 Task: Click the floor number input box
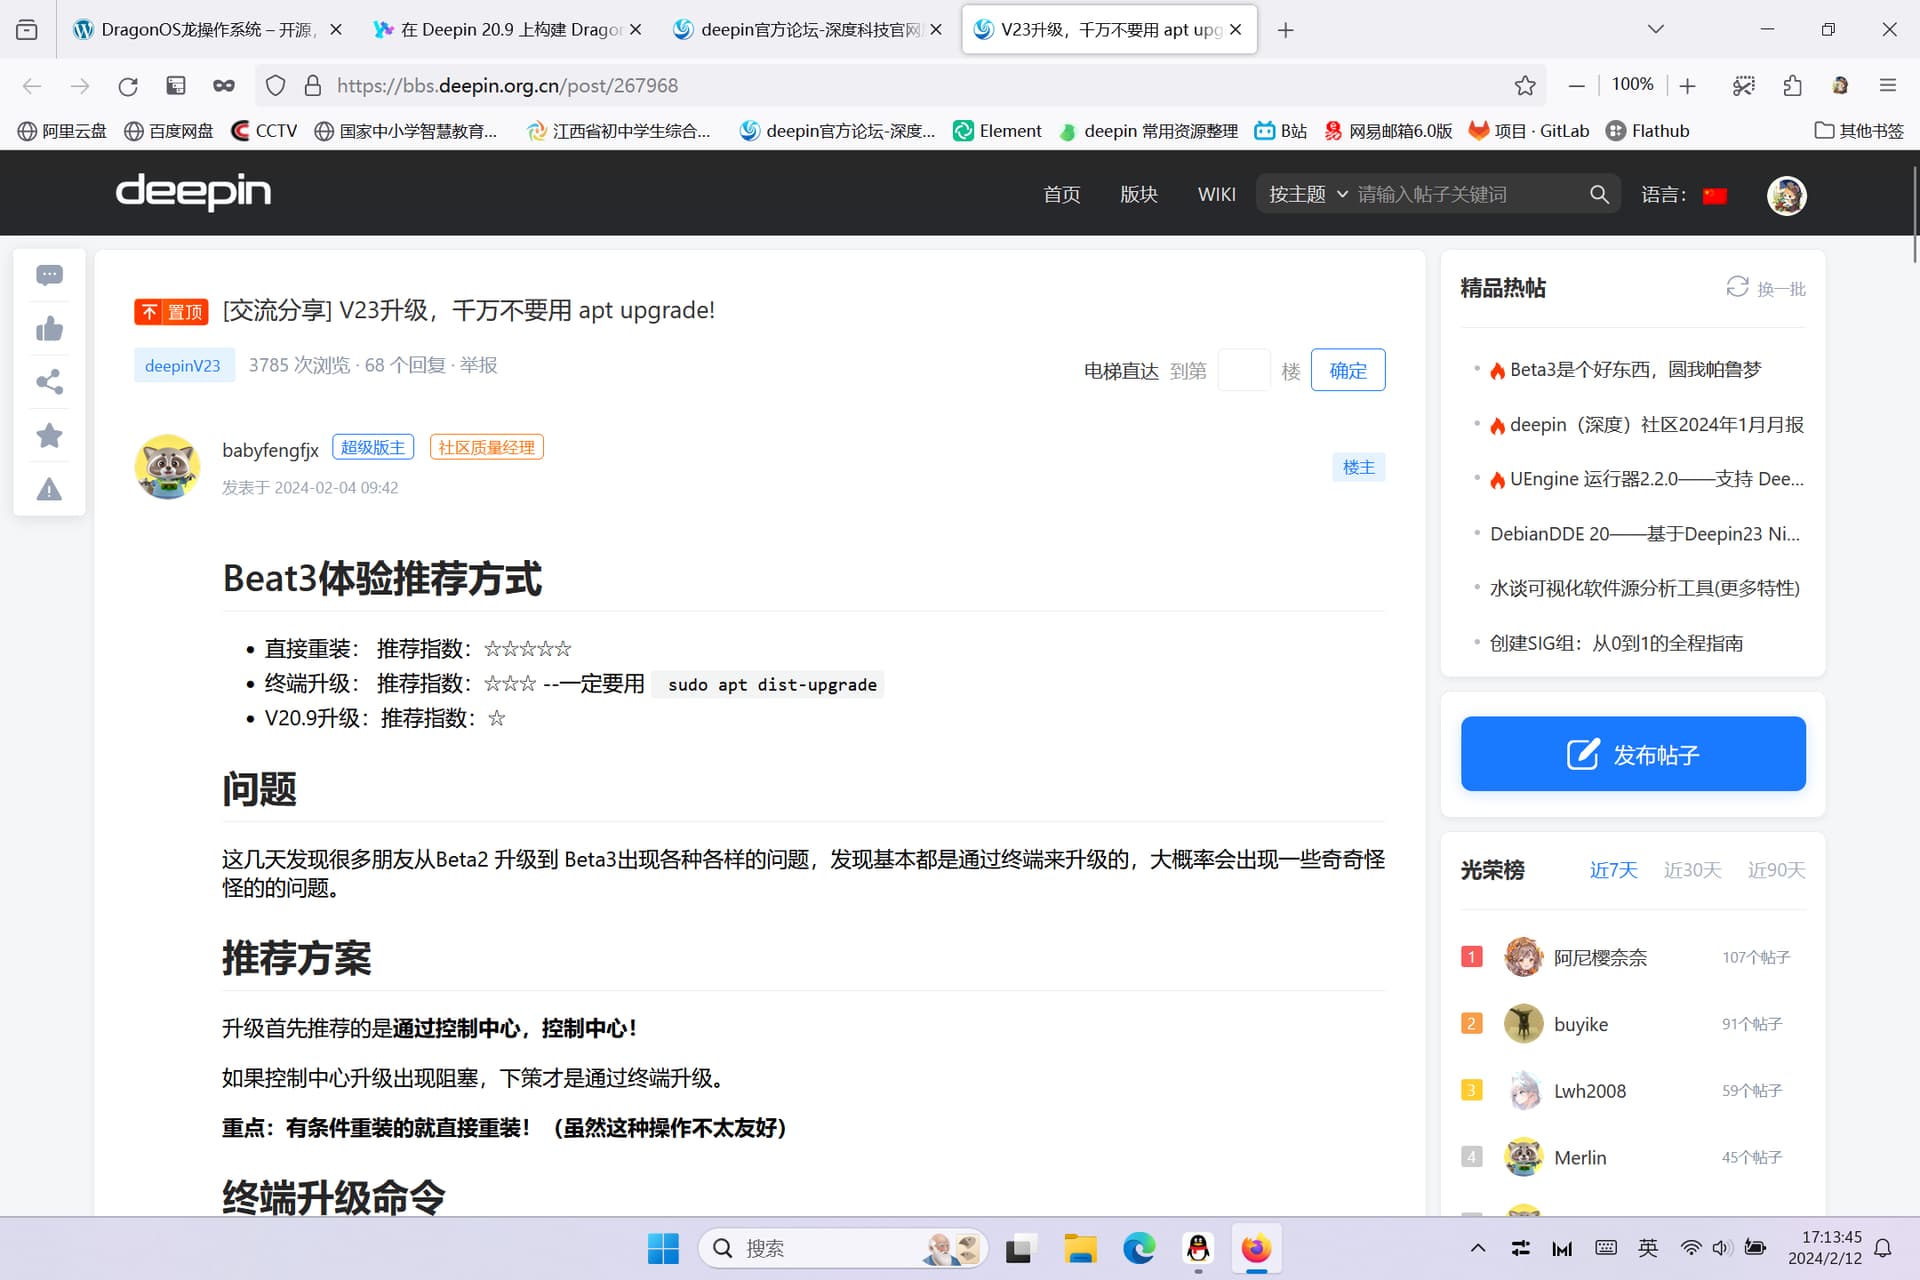(x=1243, y=370)
